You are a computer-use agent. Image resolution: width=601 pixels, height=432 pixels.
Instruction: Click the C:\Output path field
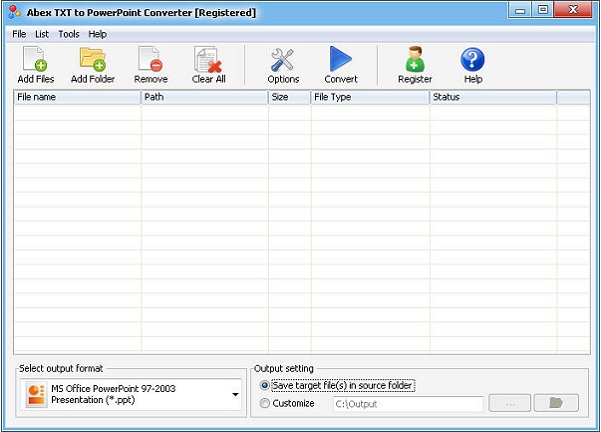408,404
